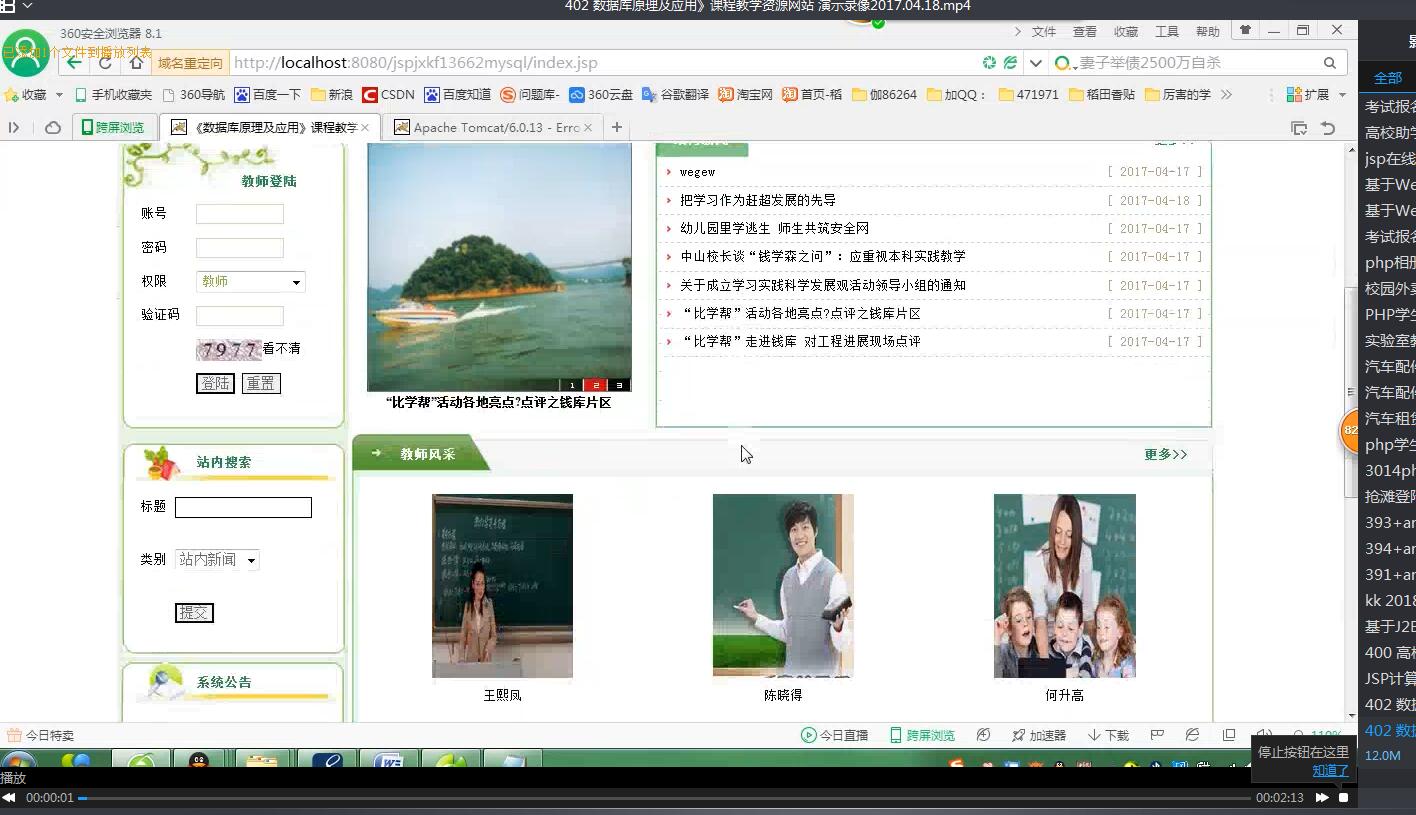This screenshot has width=1416, height=815.
Task: Open the 扩展 extensions icon
Action: [x=1308, y=94]
